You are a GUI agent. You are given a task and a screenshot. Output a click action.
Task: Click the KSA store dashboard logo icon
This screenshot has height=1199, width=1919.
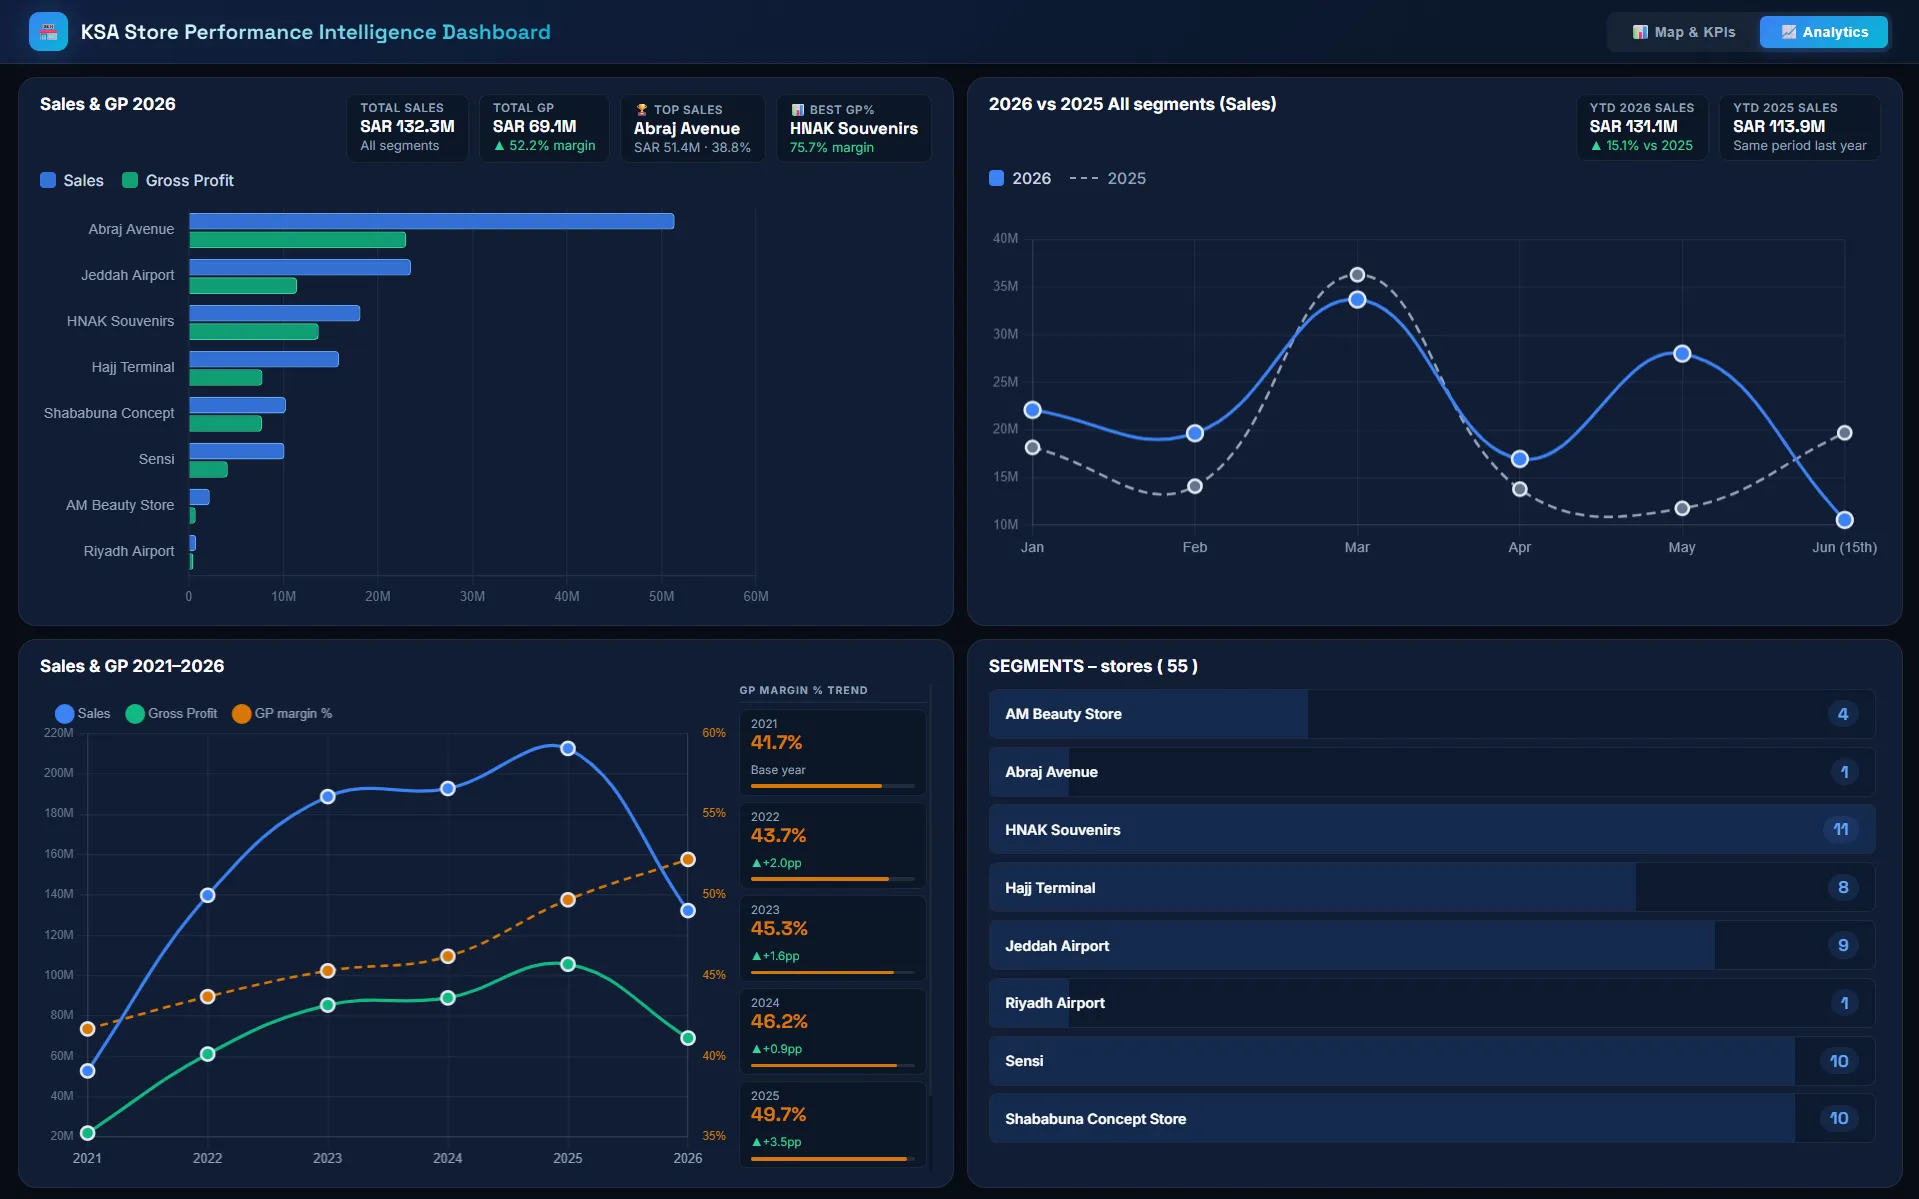(x=48, y=32)
